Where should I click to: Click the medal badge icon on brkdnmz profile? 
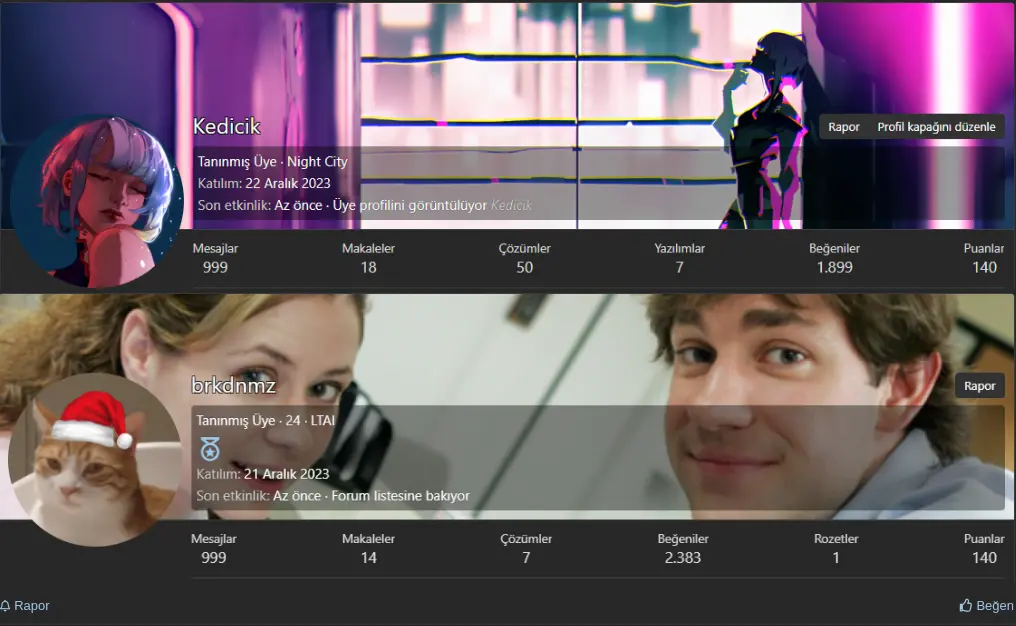click(209, 448)
